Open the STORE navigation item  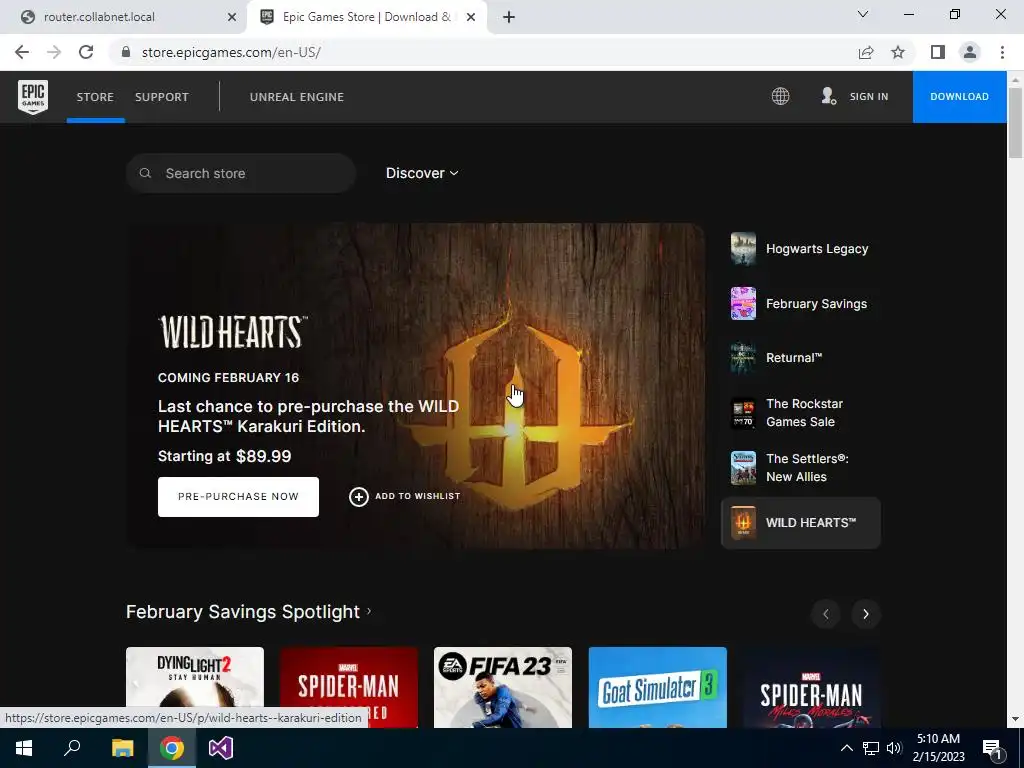pyautogui.click(x=95, y=97)
